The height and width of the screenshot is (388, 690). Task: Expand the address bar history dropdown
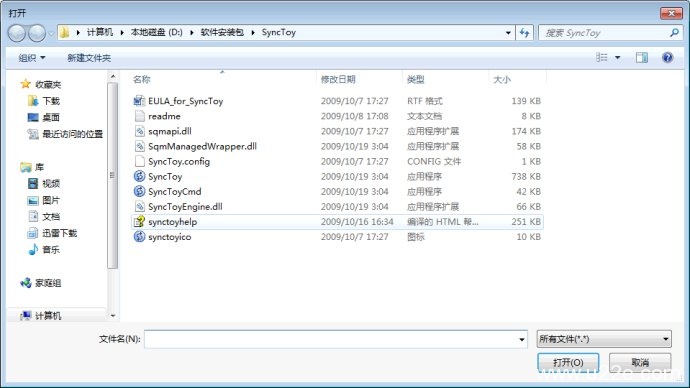coord(508,33)
